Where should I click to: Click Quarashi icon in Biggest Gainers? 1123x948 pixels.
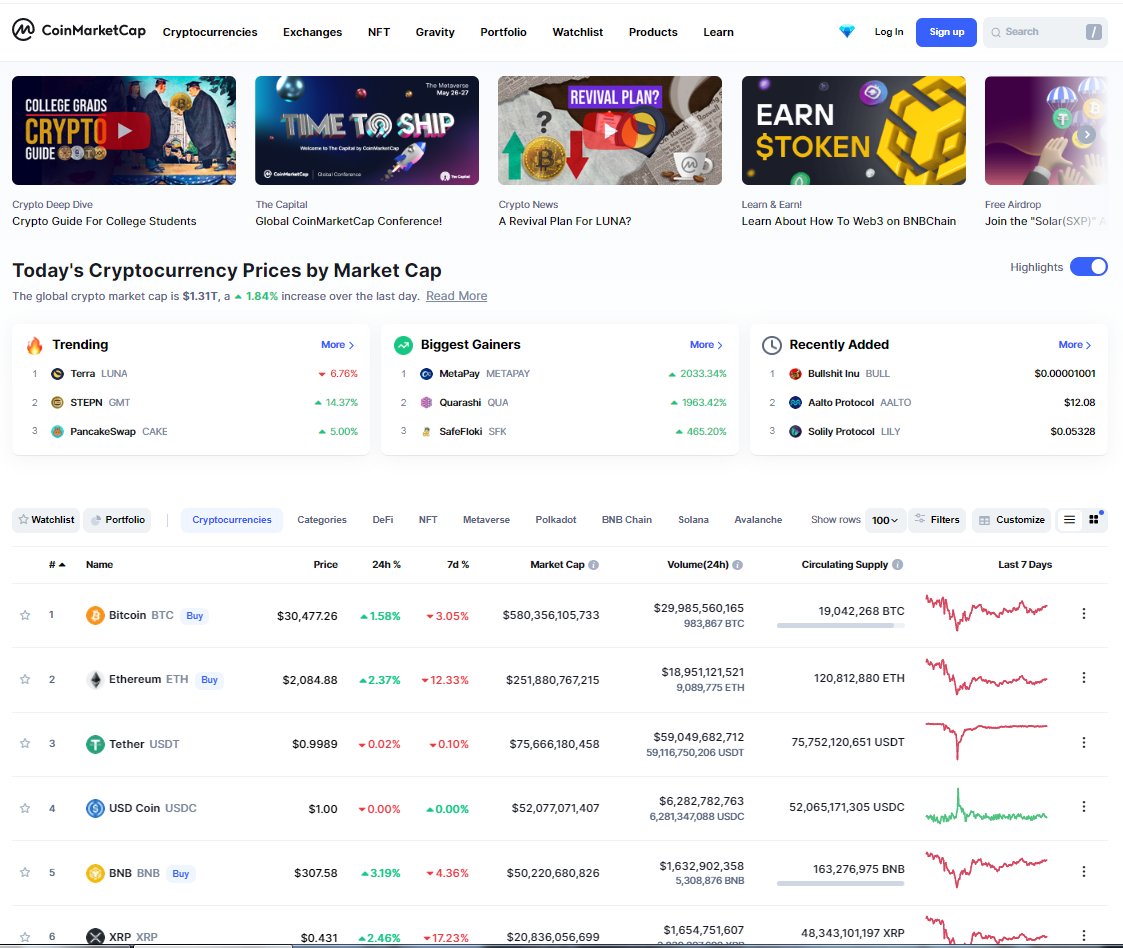click(426, 402)
